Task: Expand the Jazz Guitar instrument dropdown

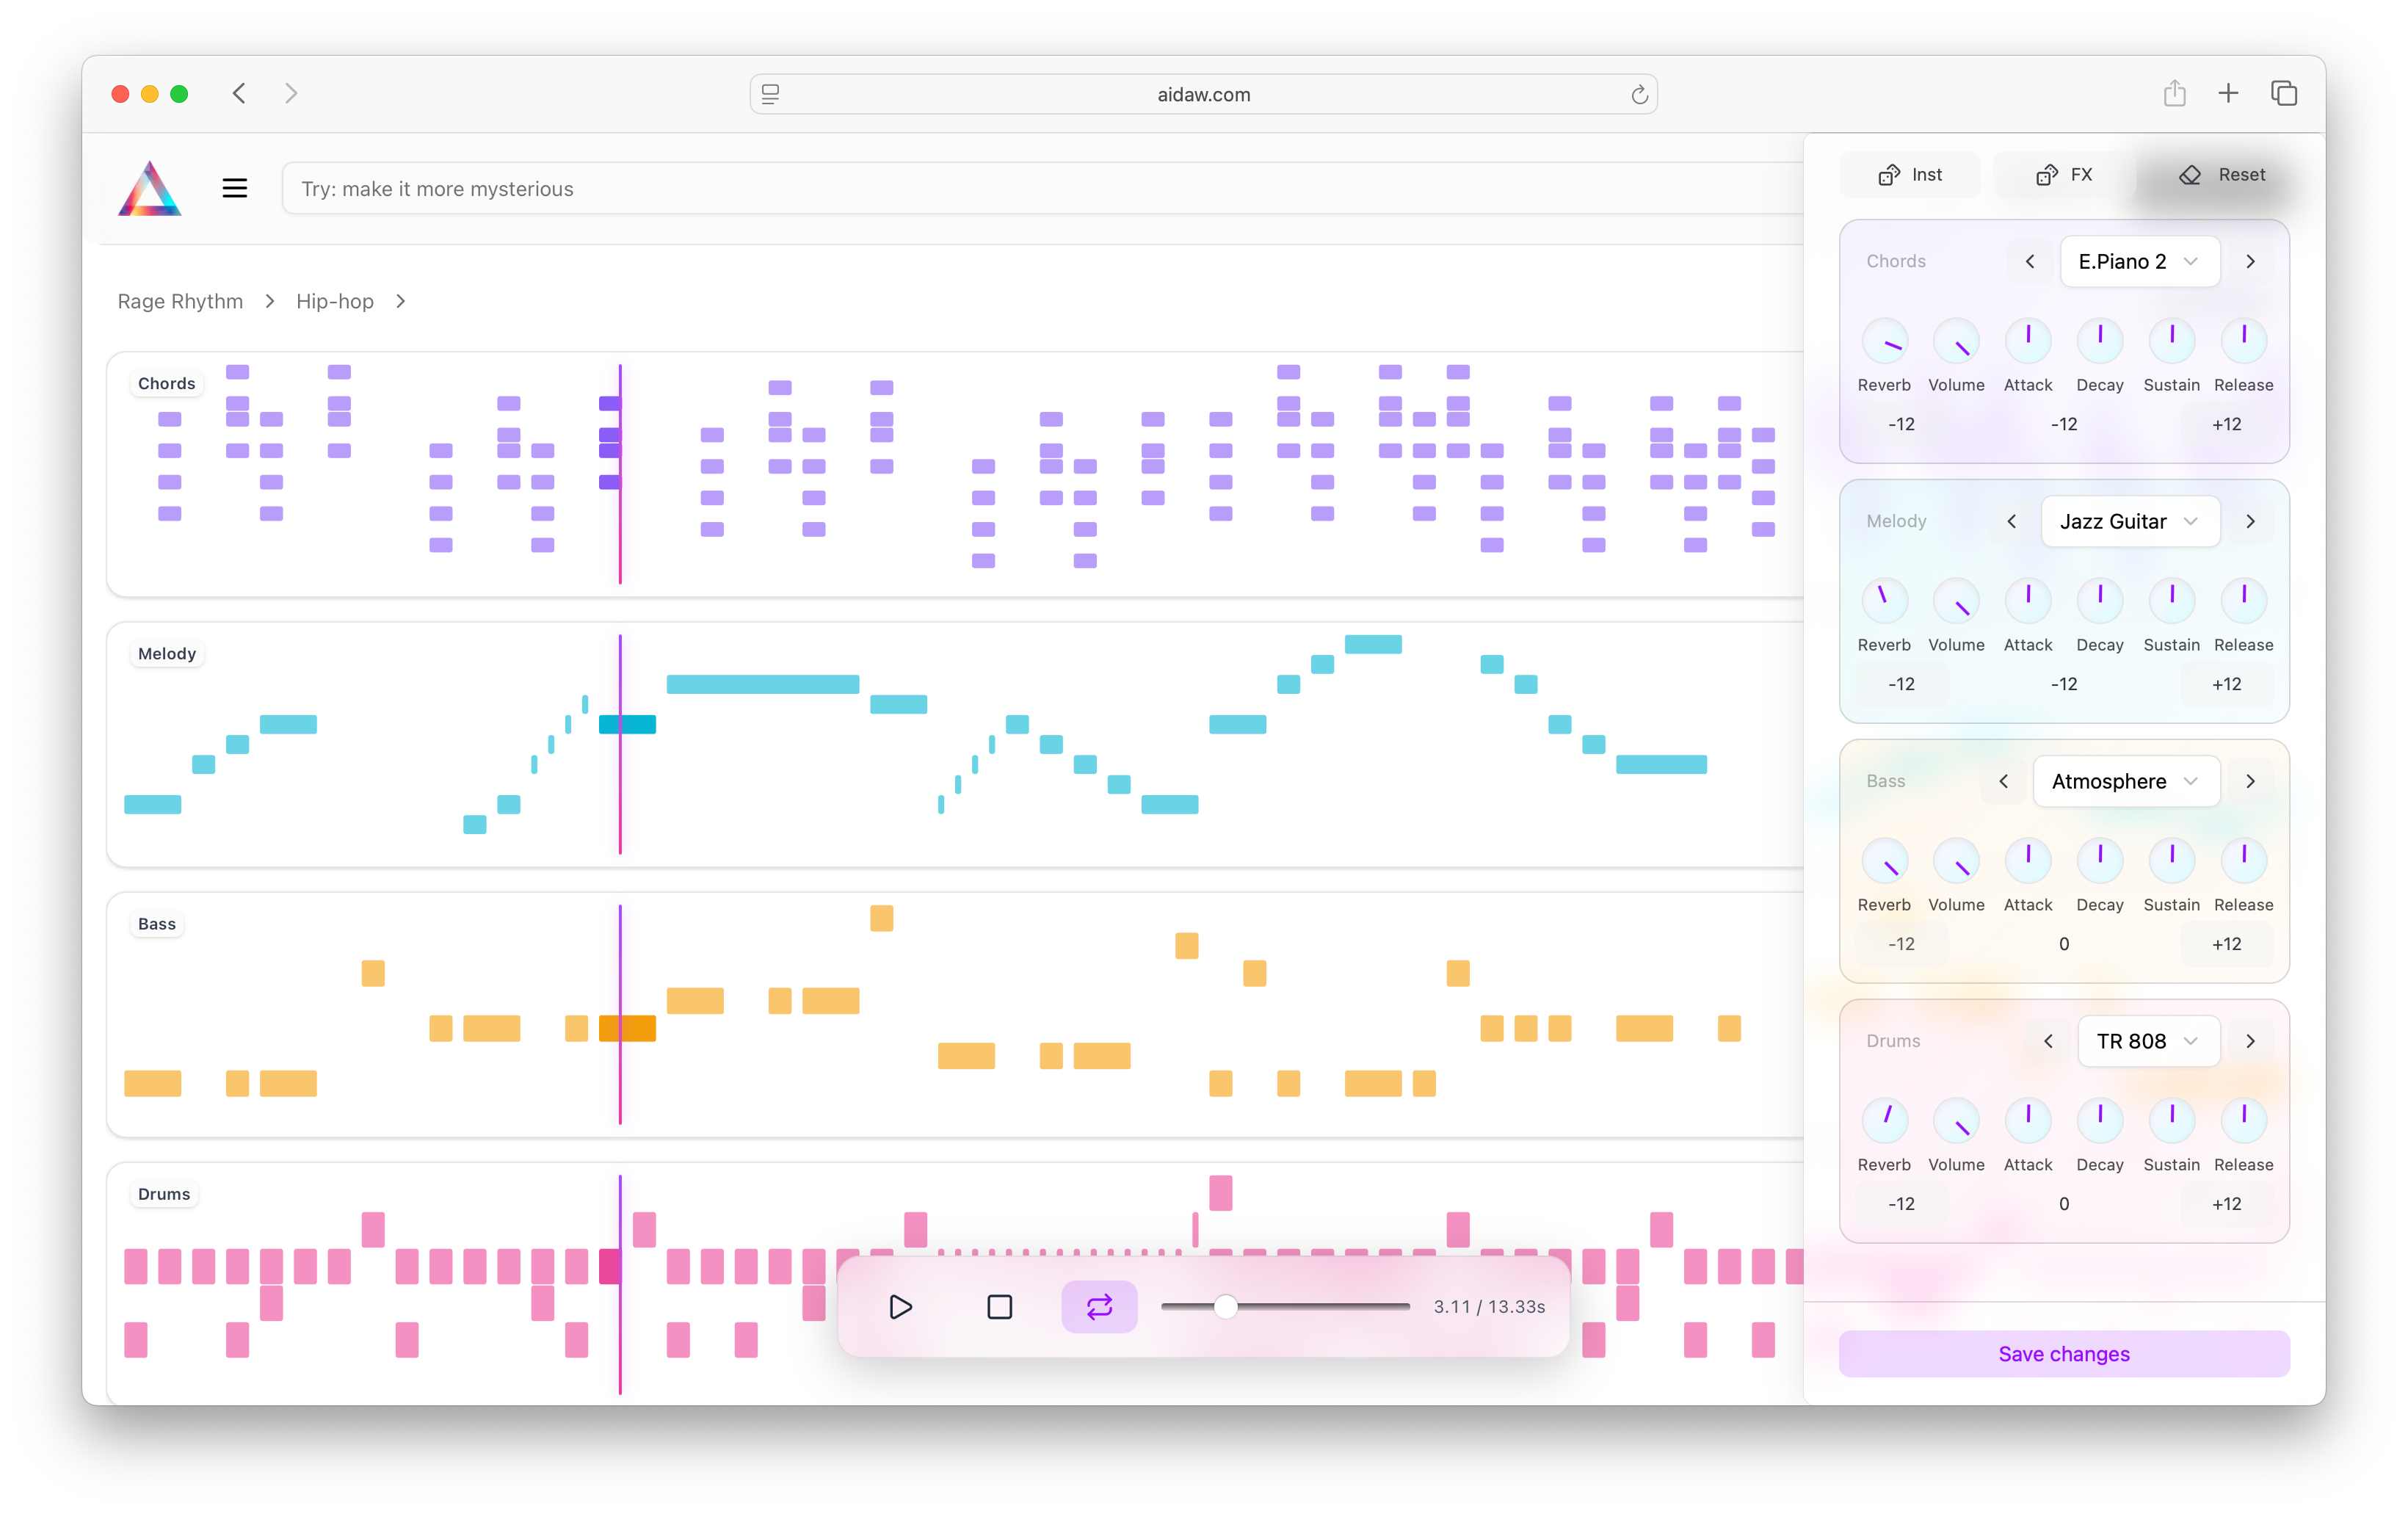Action: click(2130, 522)
